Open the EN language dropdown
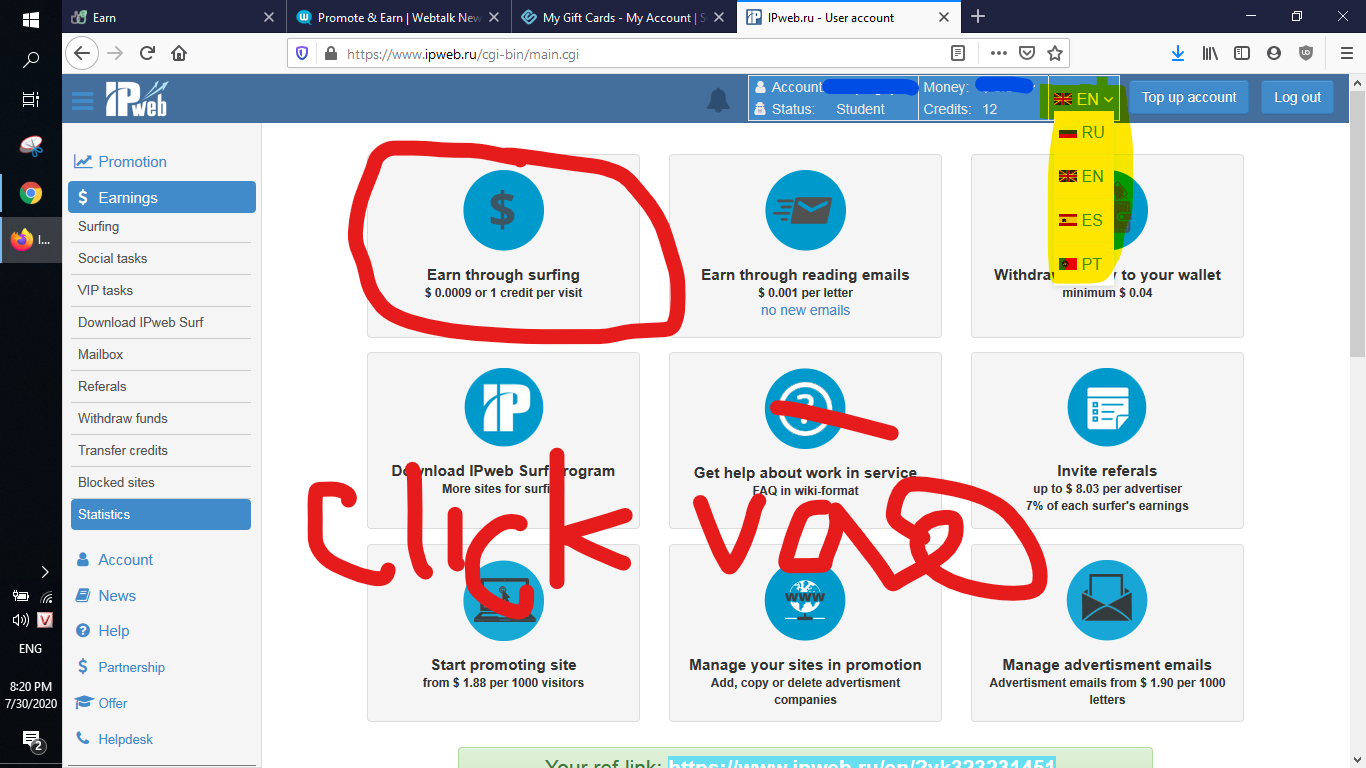 [1083, 97]
